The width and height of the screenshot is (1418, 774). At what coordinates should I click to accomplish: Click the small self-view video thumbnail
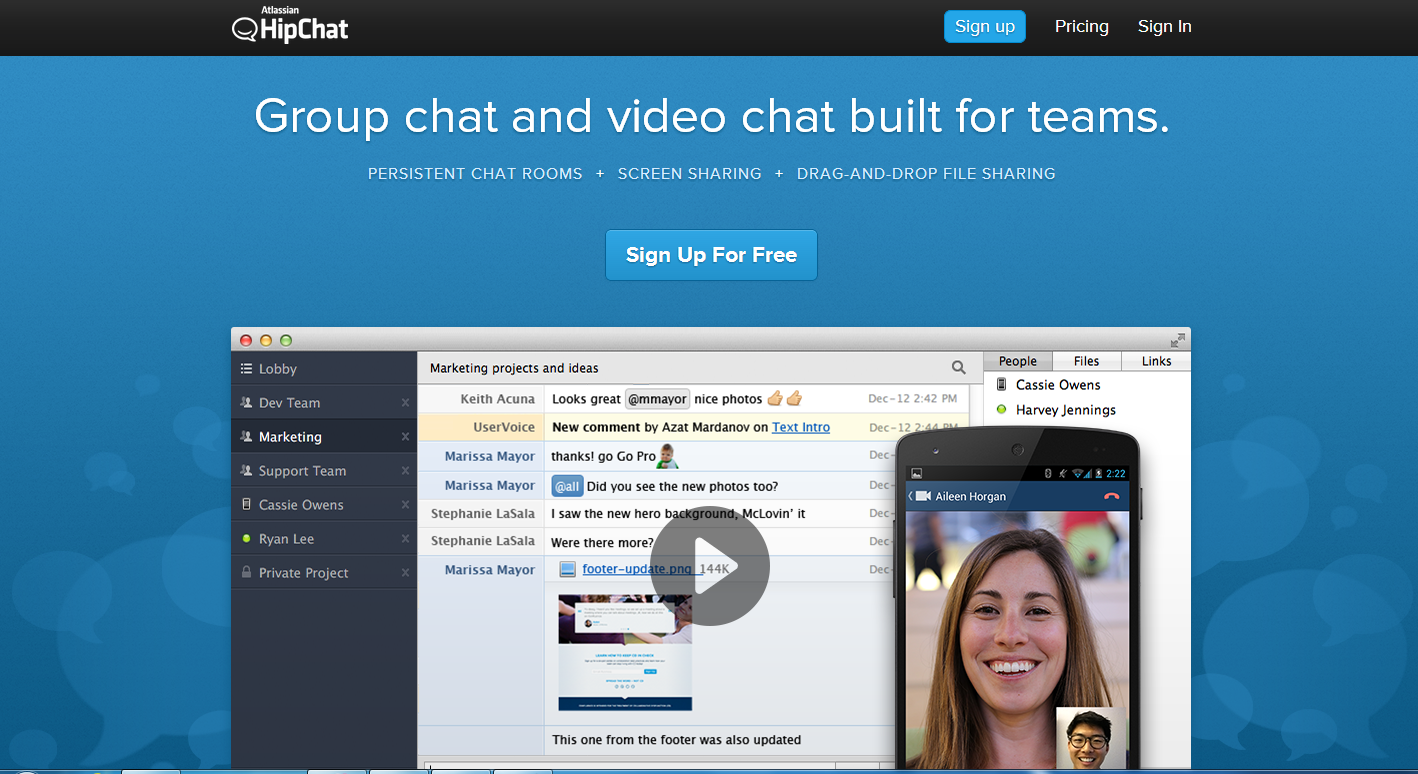[1091, 739]
